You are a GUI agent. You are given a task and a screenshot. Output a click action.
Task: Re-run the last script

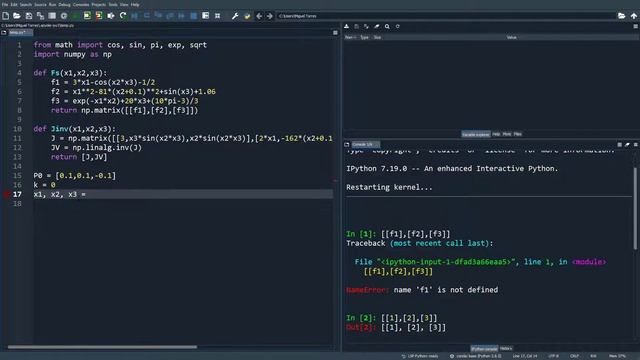(123, 16)
